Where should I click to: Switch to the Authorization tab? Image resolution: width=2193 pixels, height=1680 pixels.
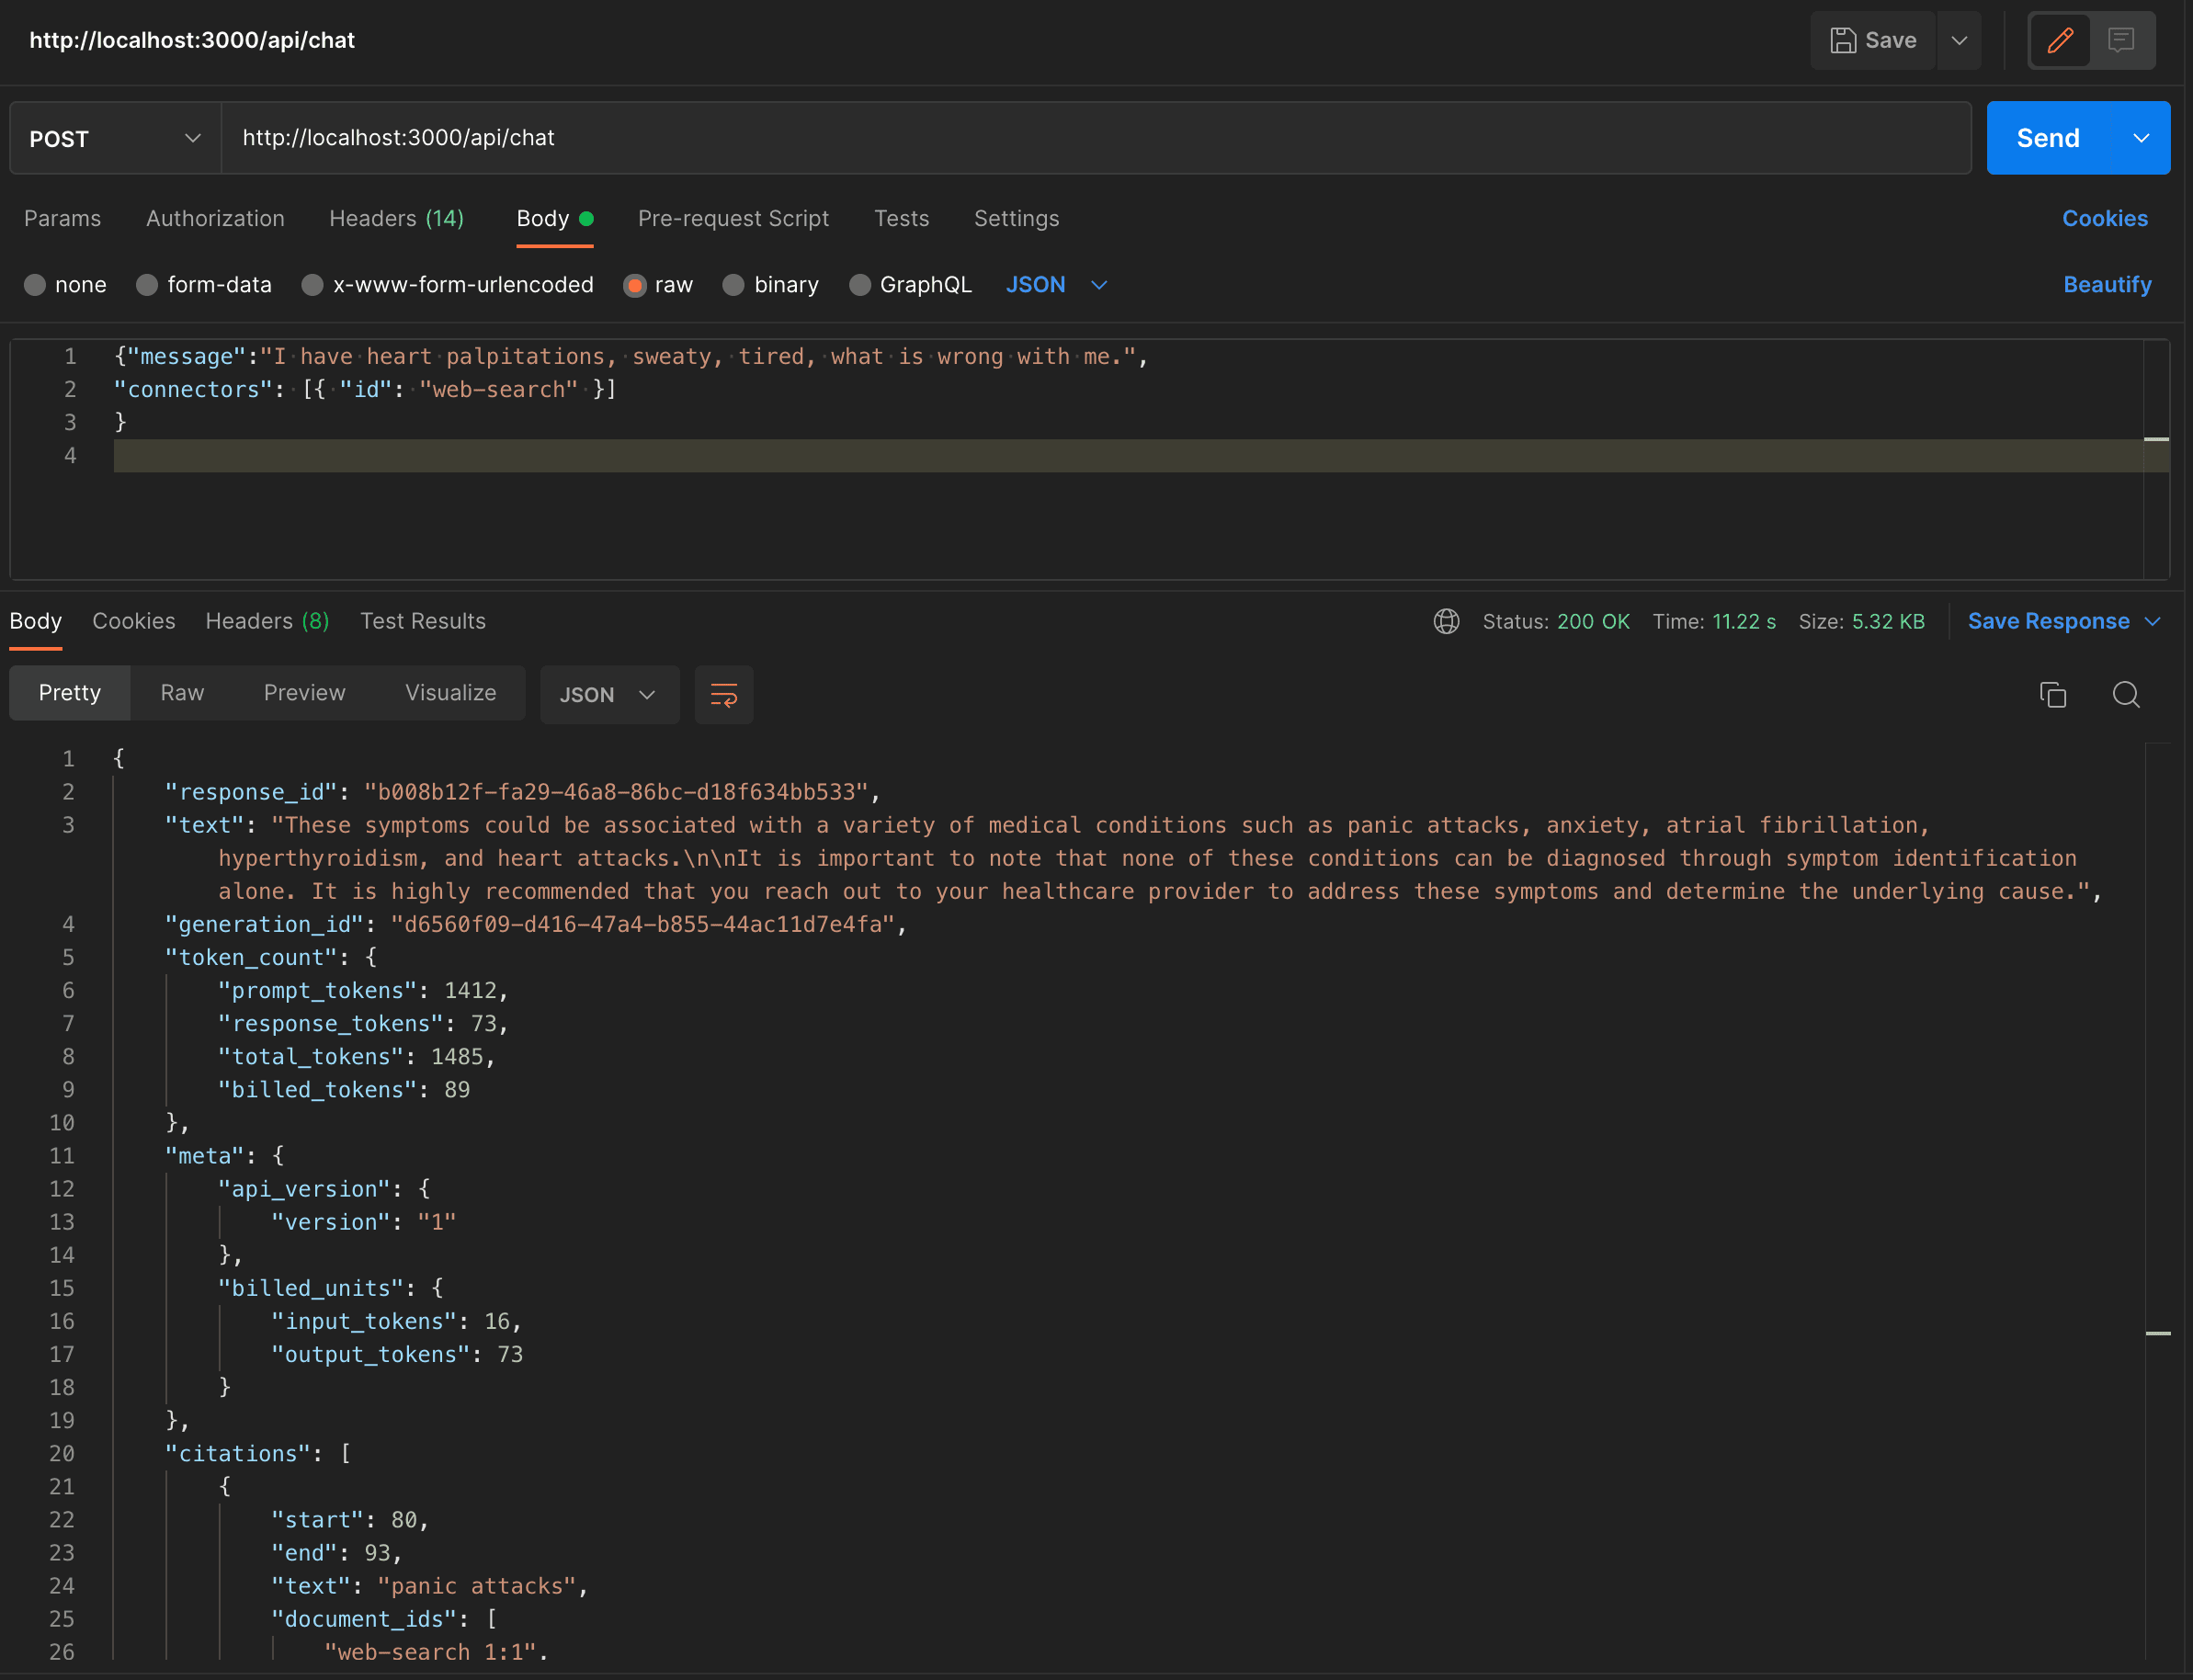pos(215,218)
